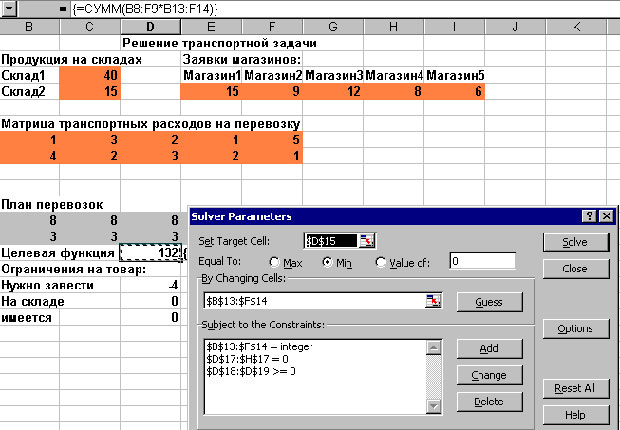Viewport: 620px width, 430px height.
Task: Click the By Changing Cells range selector icon
Action: tap(434, 301)
